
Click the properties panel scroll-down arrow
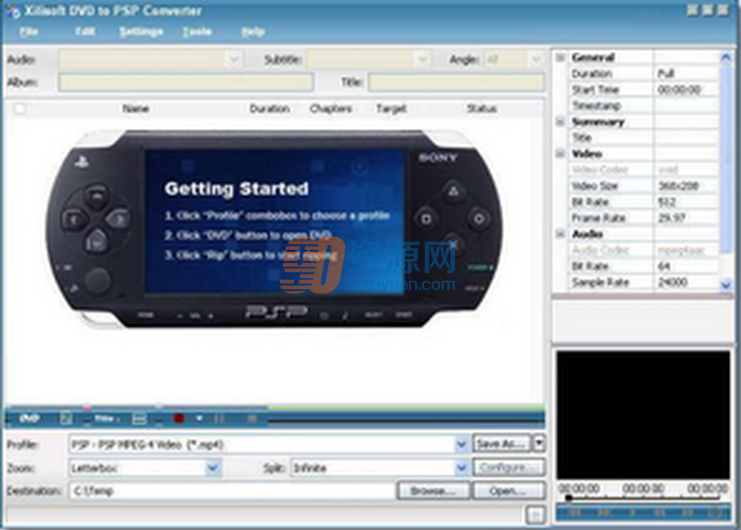(726, 284)
